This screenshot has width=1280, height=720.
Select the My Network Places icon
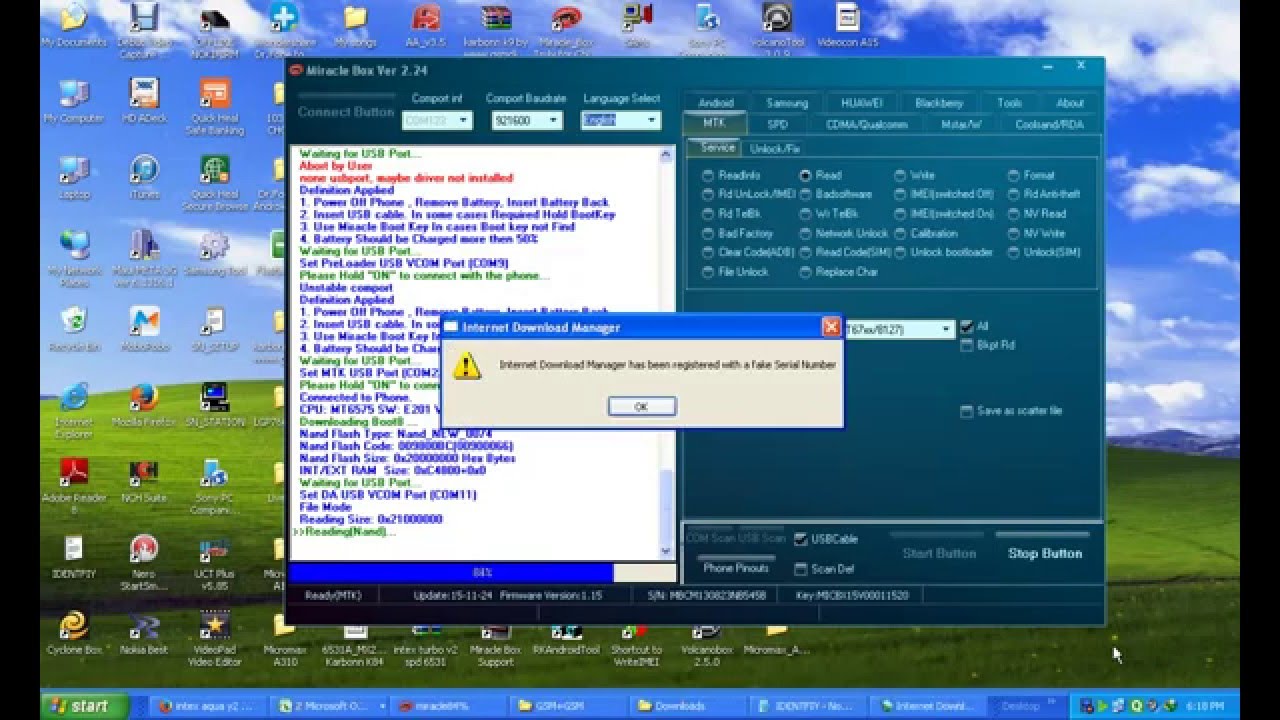[x=74, y=258]
